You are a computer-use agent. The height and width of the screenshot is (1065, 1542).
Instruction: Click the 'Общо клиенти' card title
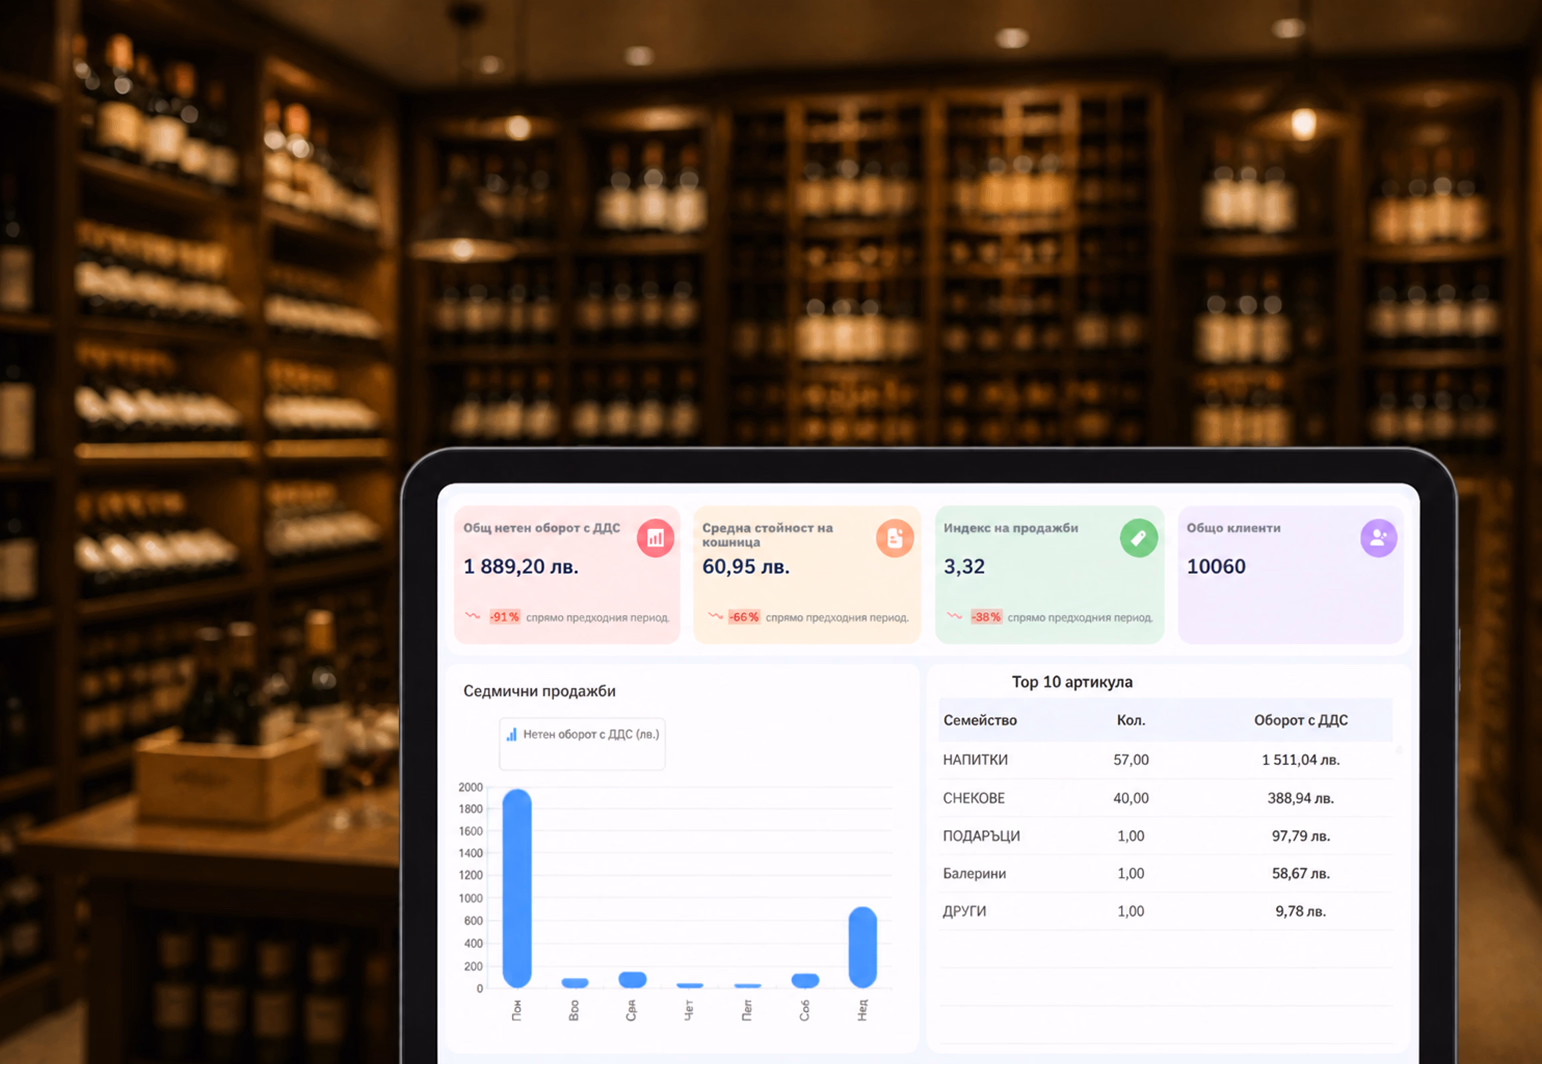[1234, 528]
